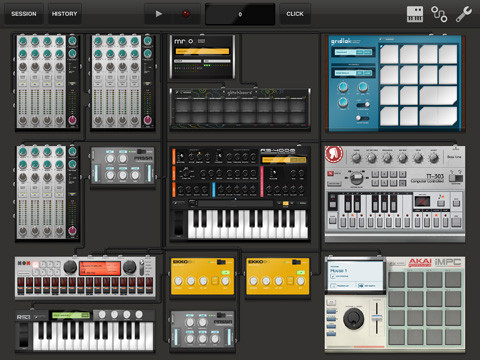Image resolution: width=480 pixels, height=360 pixels.
Task: Open the yellow preset display on RS-4000
Action: click(x=284, y=160)
